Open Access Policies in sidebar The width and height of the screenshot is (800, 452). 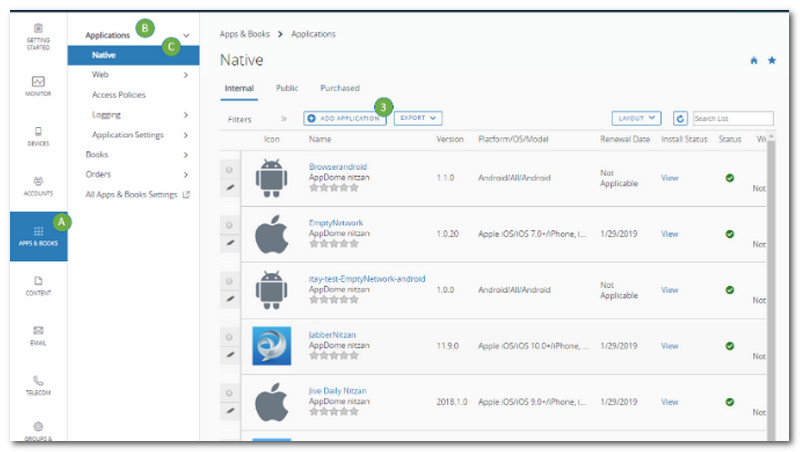(119, 95)
